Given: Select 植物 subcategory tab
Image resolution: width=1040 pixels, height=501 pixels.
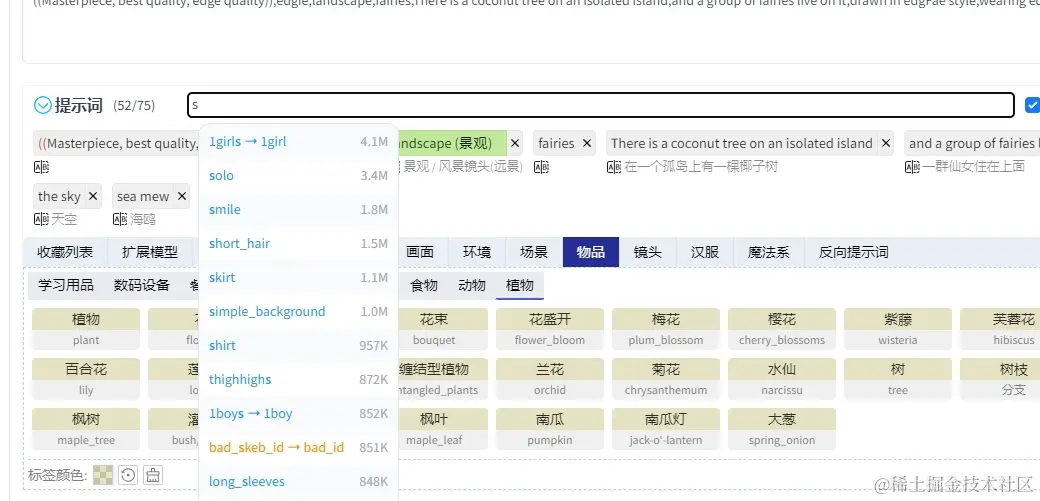Looking at the screenshot, I should (520, 285).
